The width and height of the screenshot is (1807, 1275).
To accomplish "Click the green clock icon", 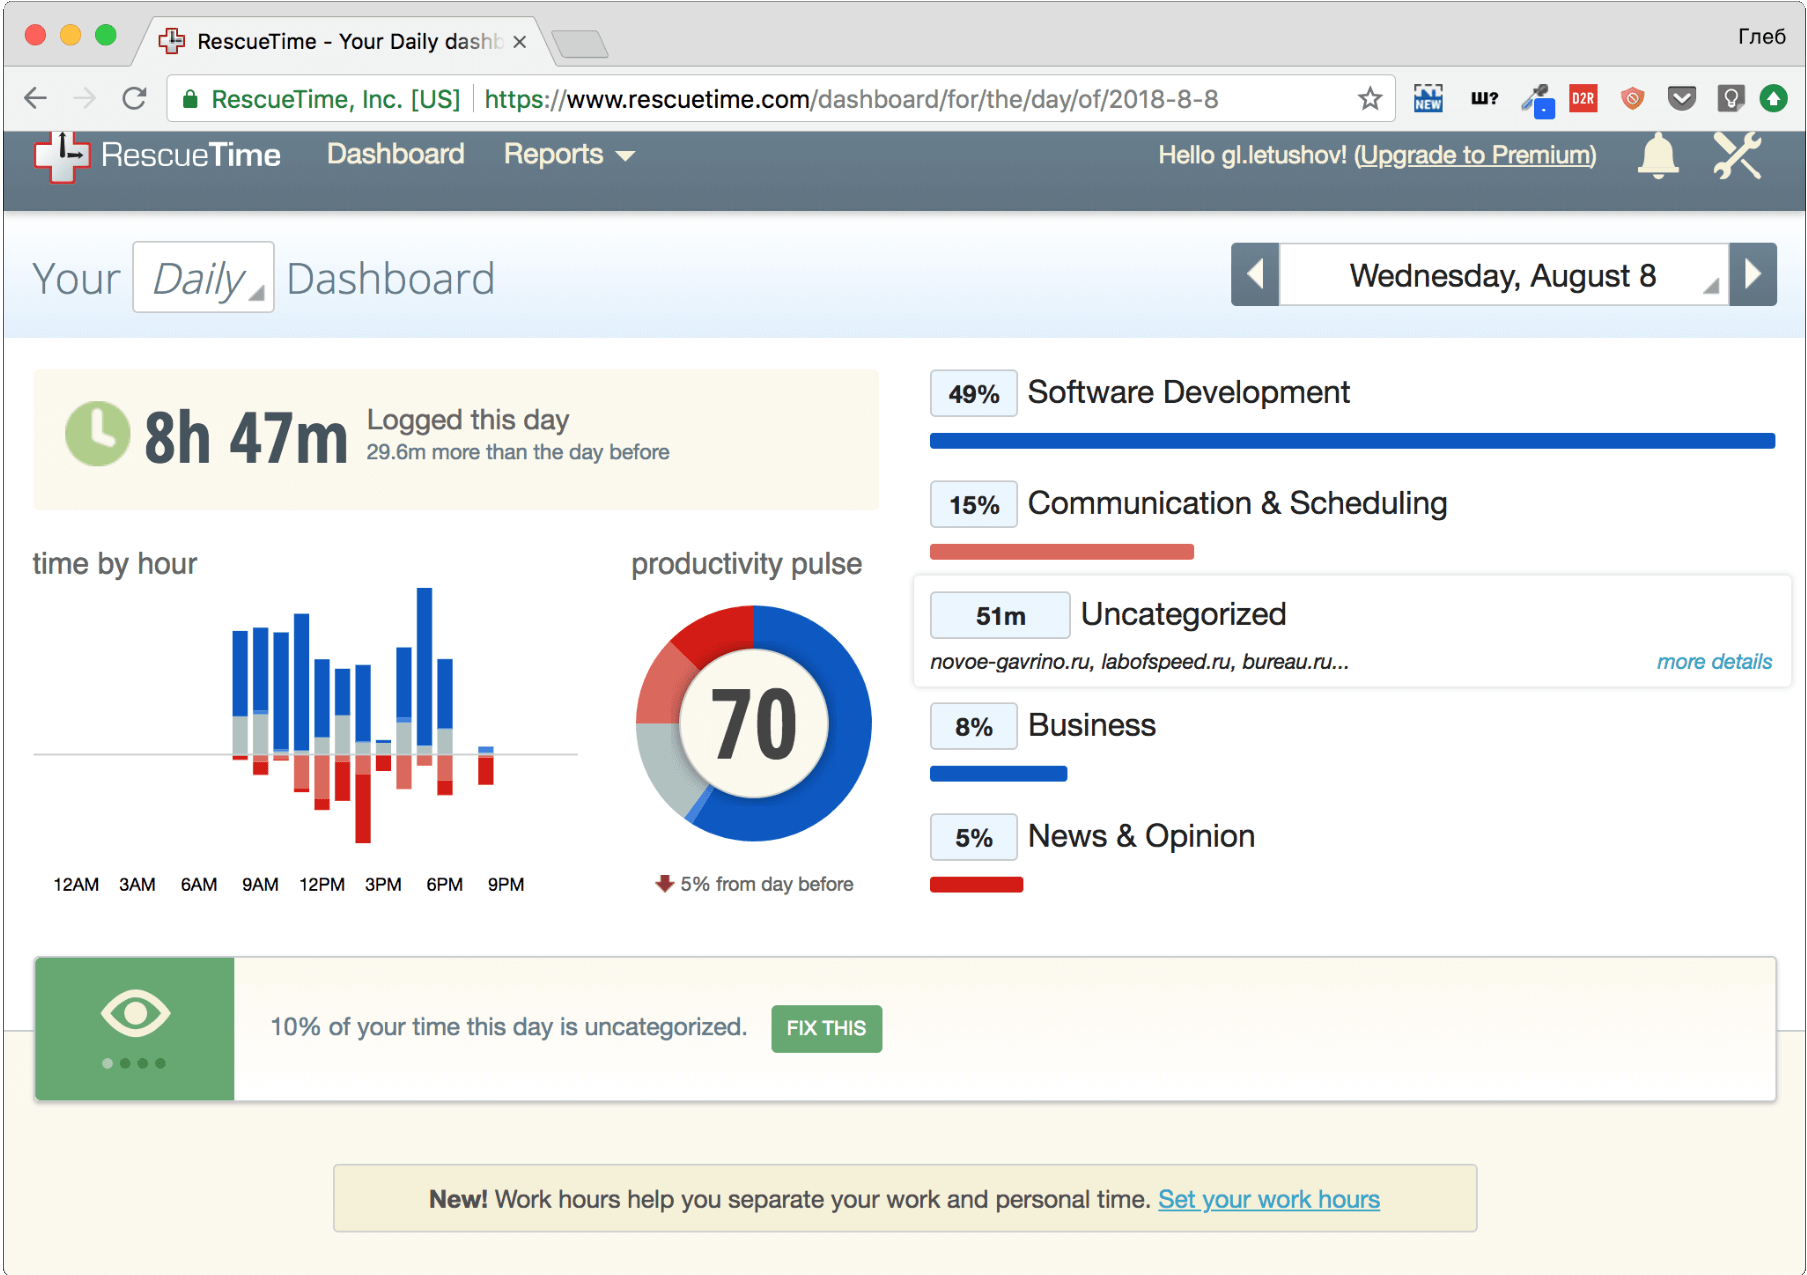I will tap(97, 434).
